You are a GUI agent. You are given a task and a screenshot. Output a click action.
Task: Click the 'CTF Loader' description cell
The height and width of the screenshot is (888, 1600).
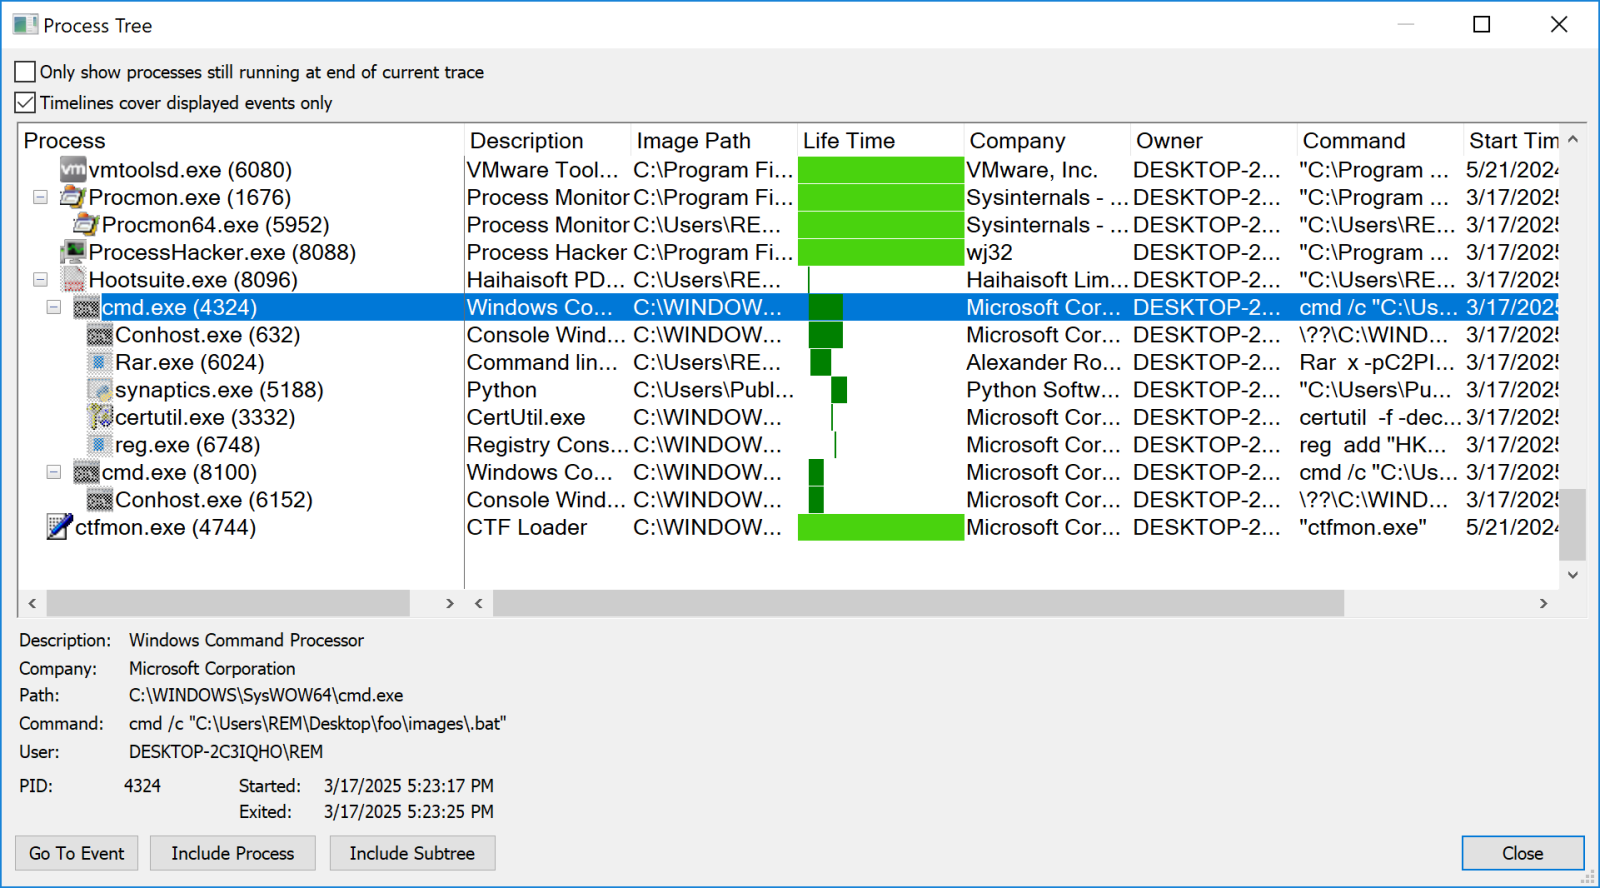pyautogui.click(x=527, y=527)
